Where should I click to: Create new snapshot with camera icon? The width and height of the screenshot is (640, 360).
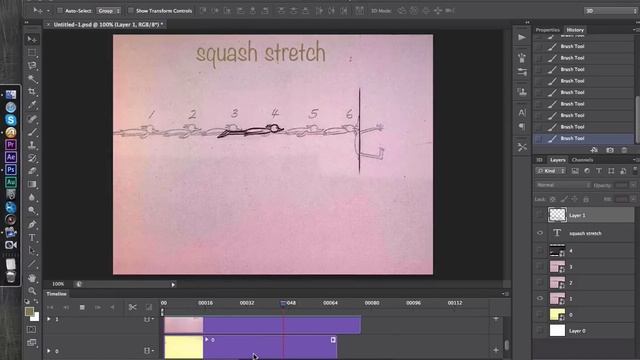tap(610, 150)
